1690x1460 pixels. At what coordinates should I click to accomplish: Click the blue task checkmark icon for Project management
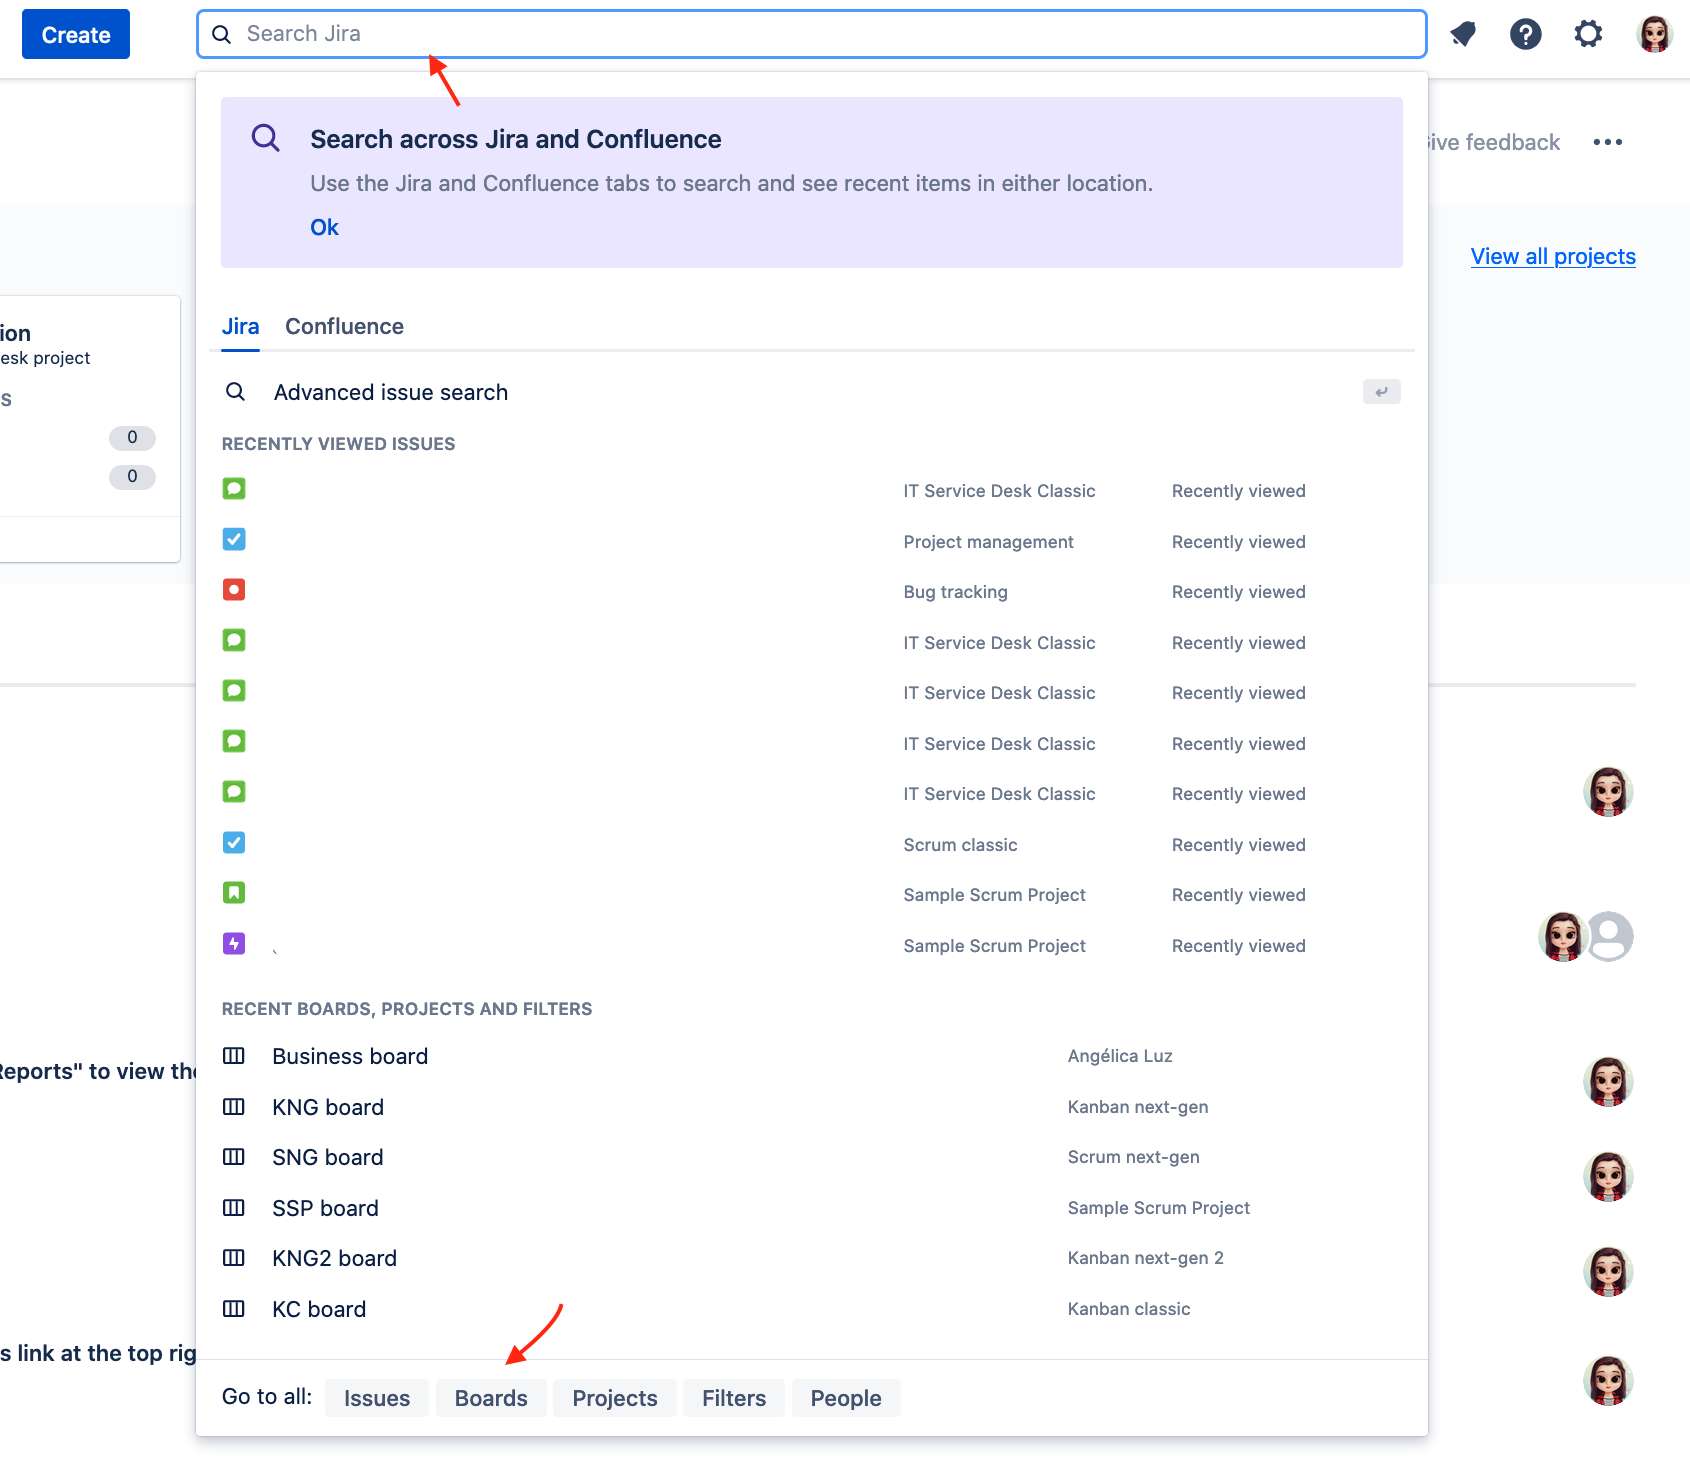(x=234, y=539)
